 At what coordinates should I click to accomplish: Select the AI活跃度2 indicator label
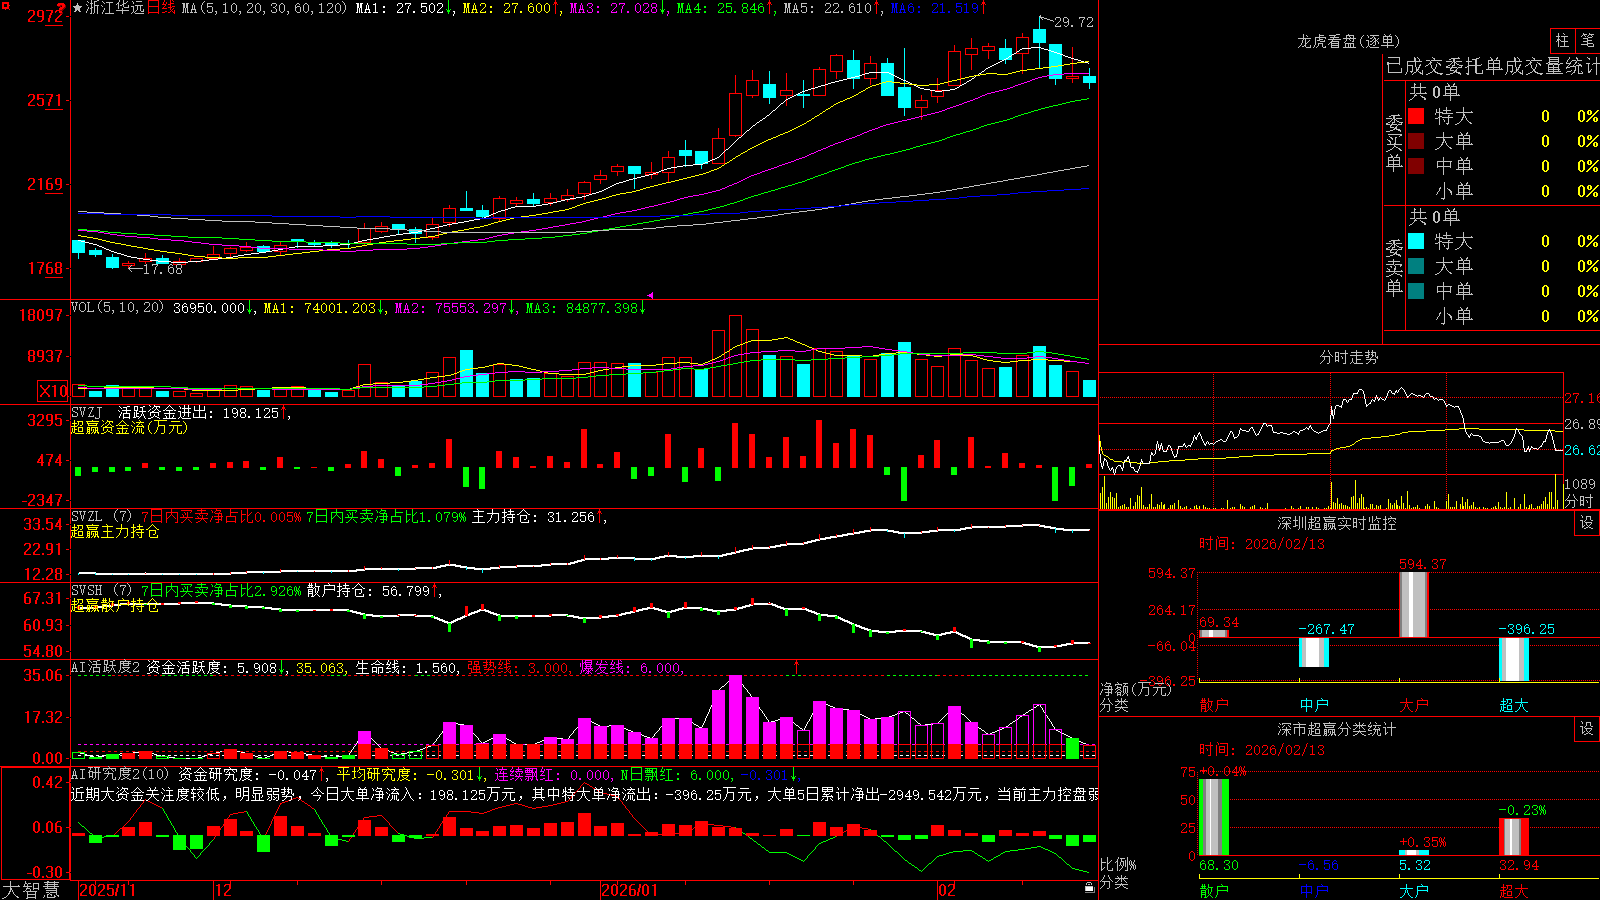106,667
